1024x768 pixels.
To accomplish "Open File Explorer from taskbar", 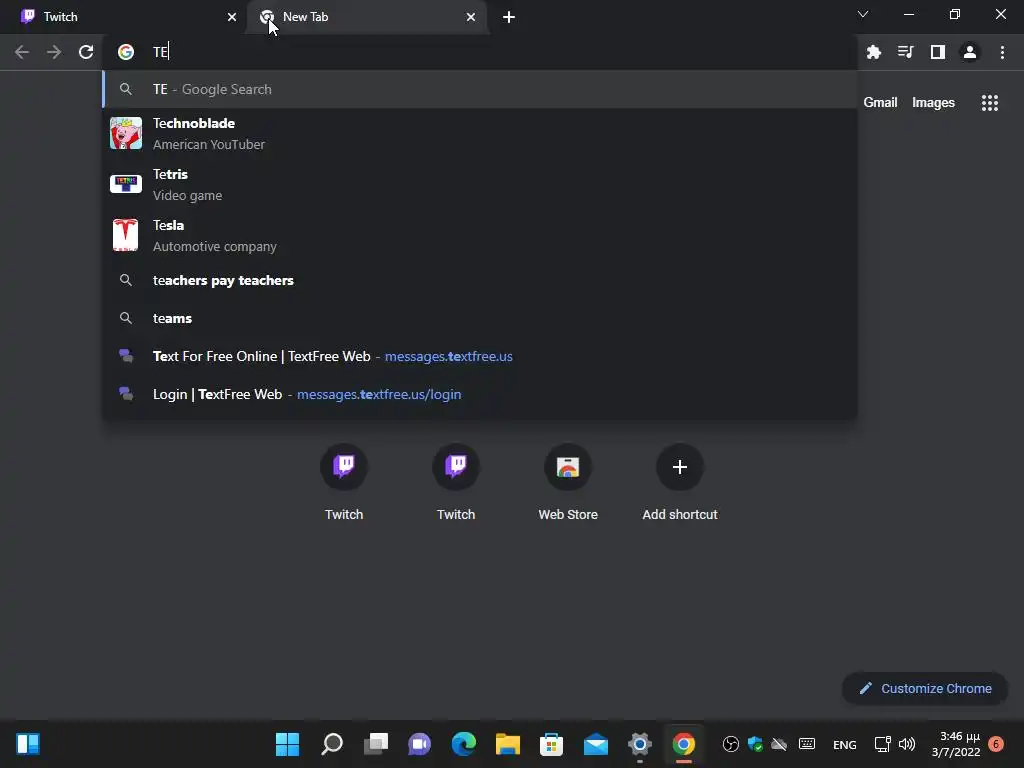I will (507, 744).
